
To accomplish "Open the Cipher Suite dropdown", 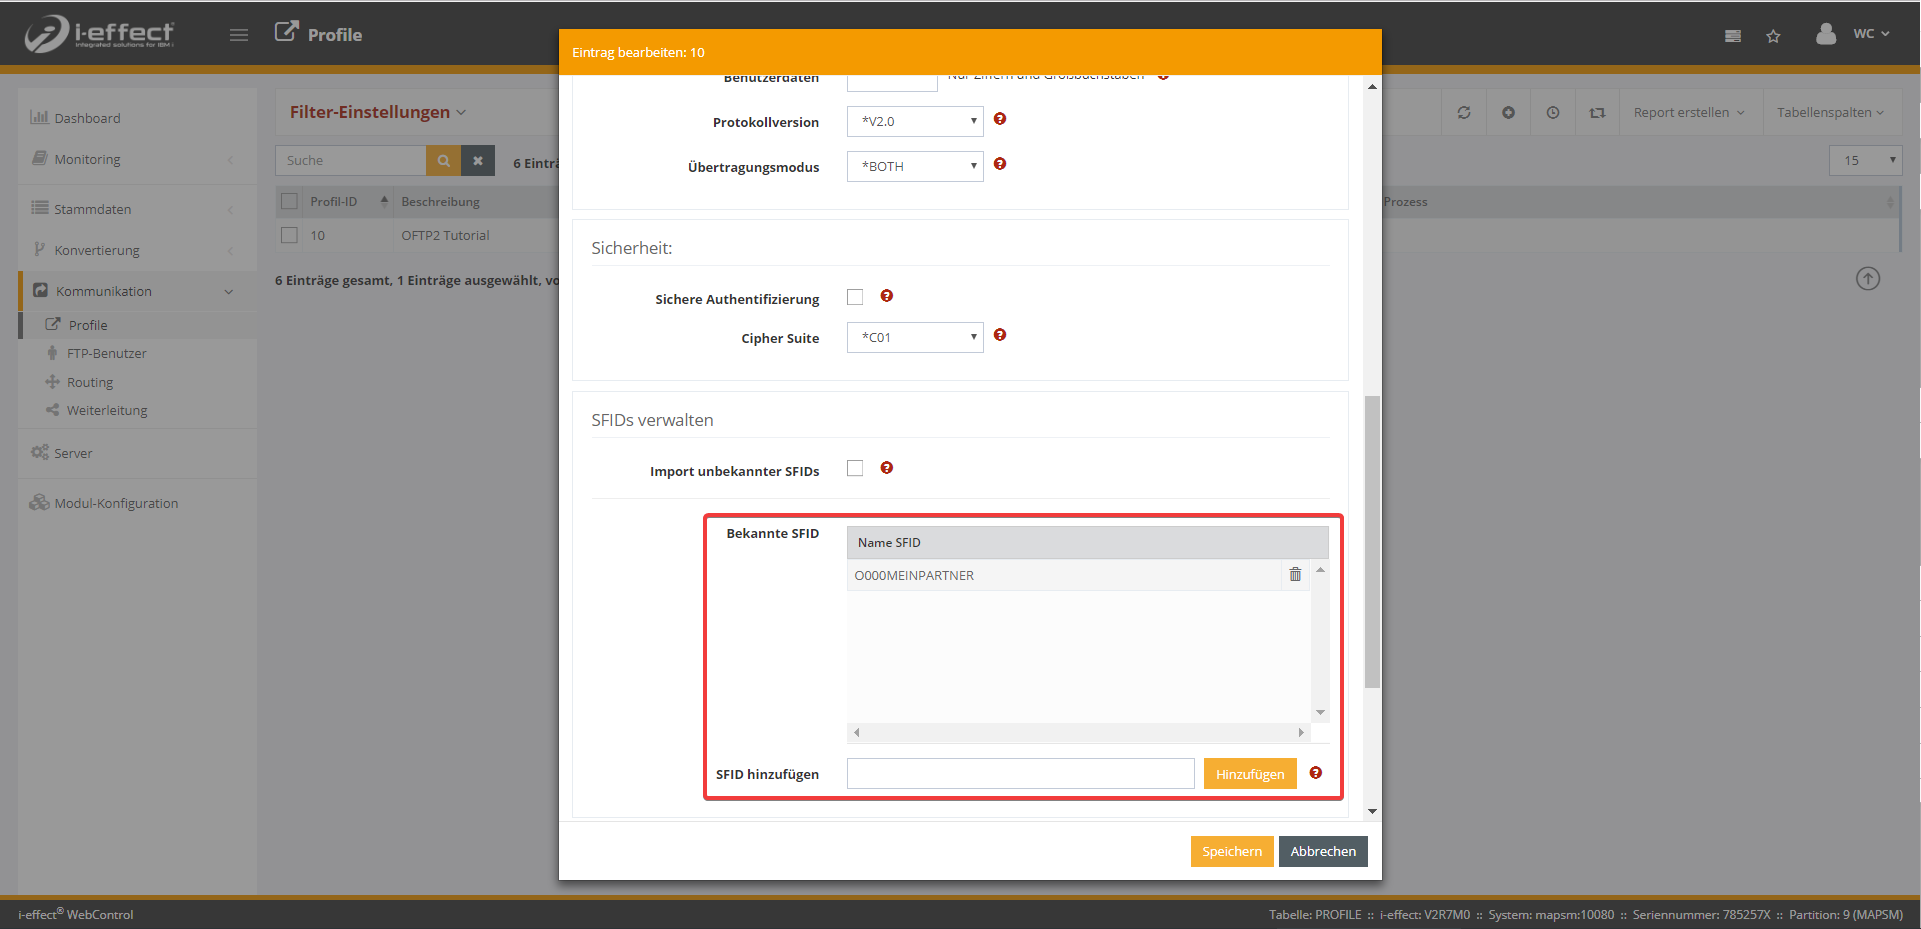I will point(915,337).
